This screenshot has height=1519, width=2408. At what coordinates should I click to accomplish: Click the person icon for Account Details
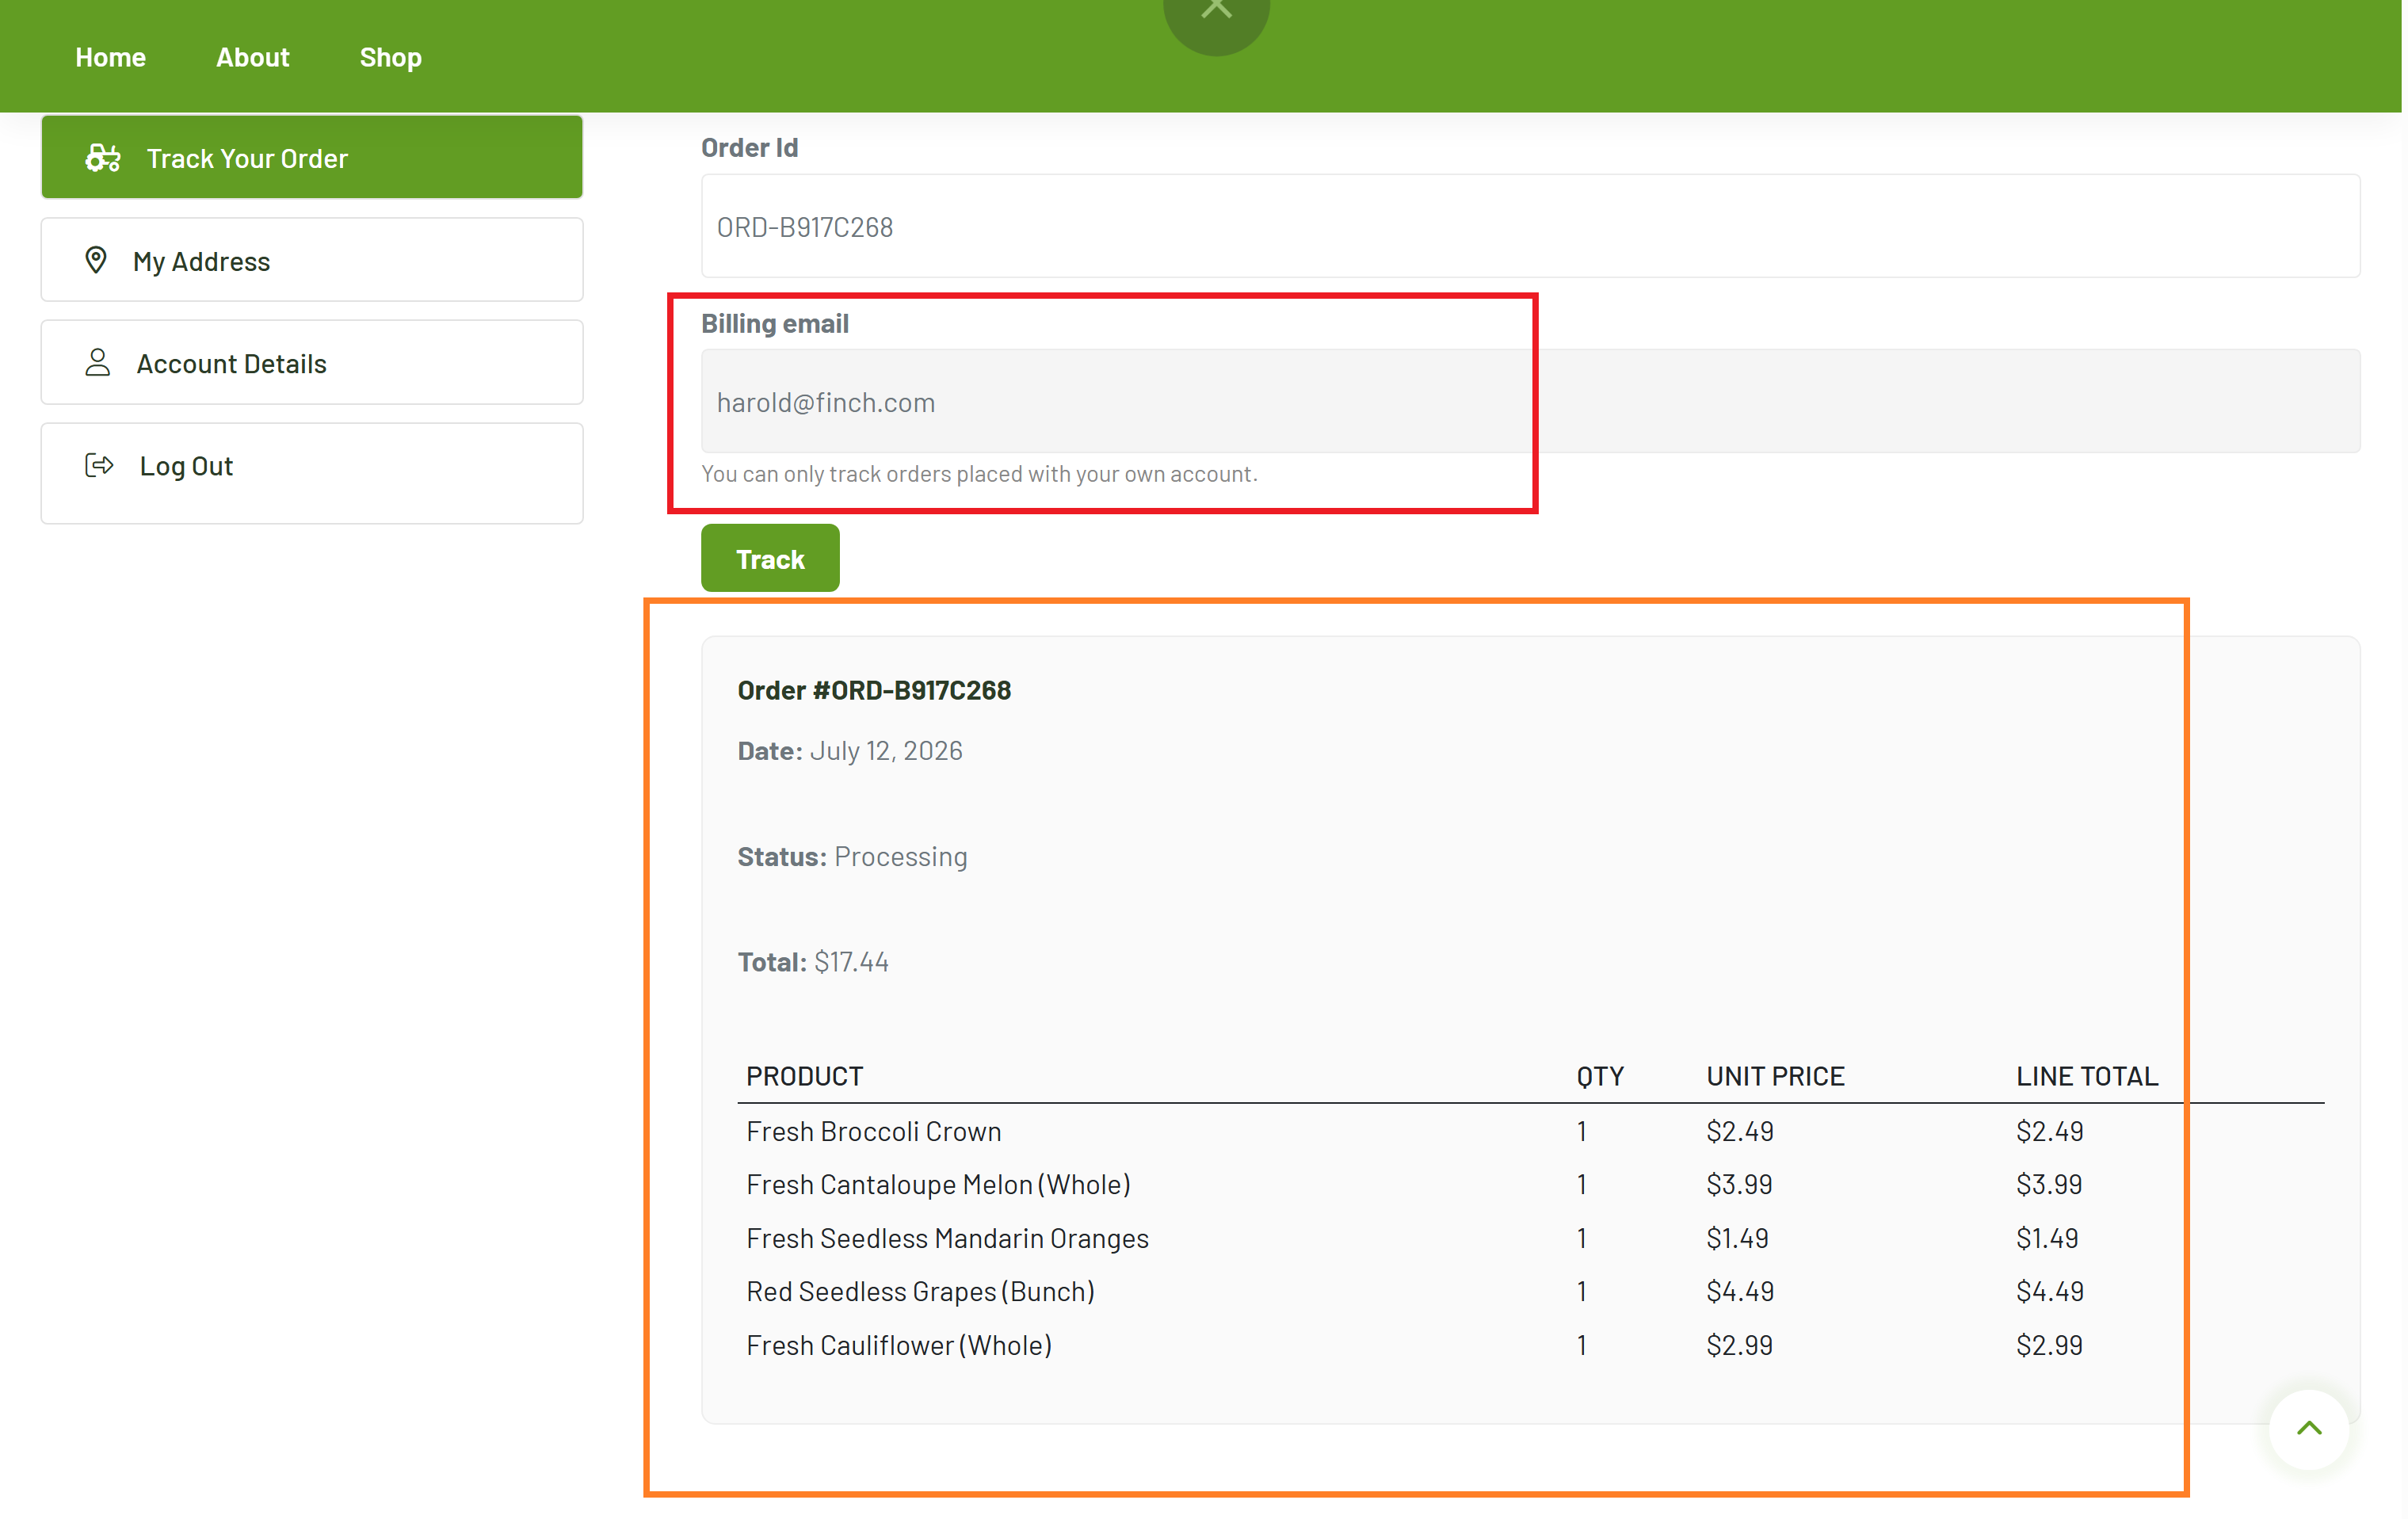pos(98,362)
